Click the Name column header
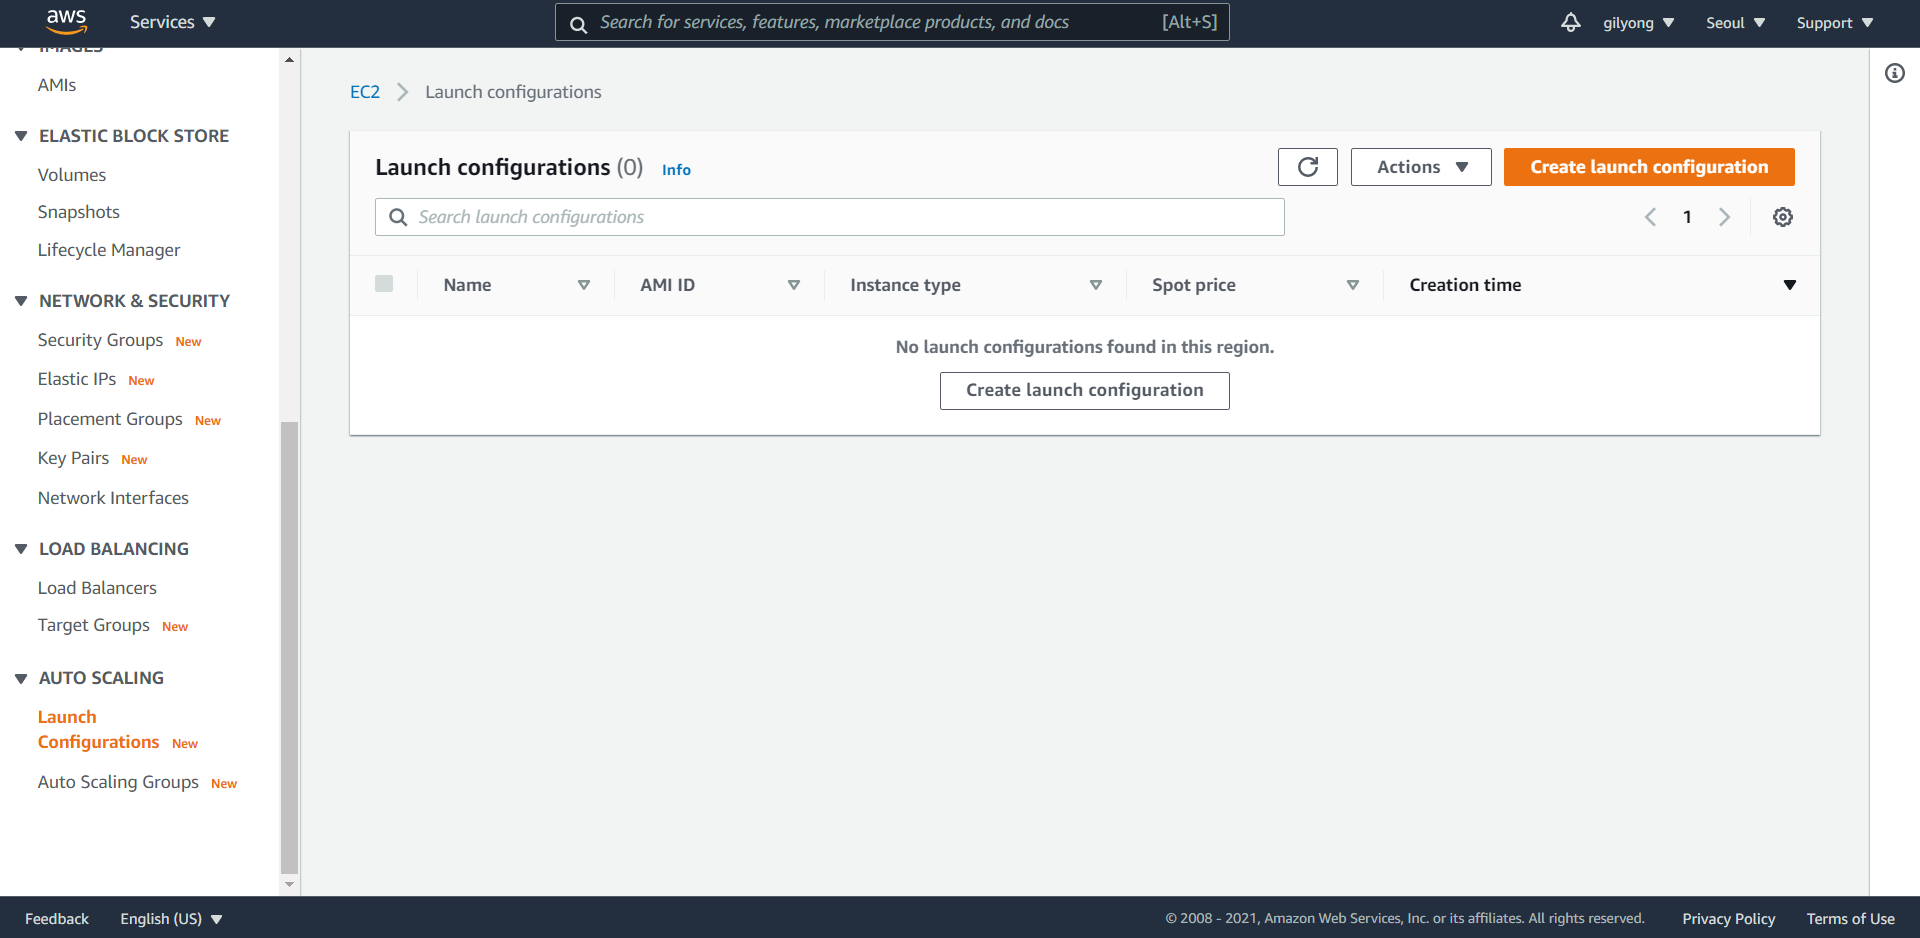The image size is (1920, 938). coord(467,285)
